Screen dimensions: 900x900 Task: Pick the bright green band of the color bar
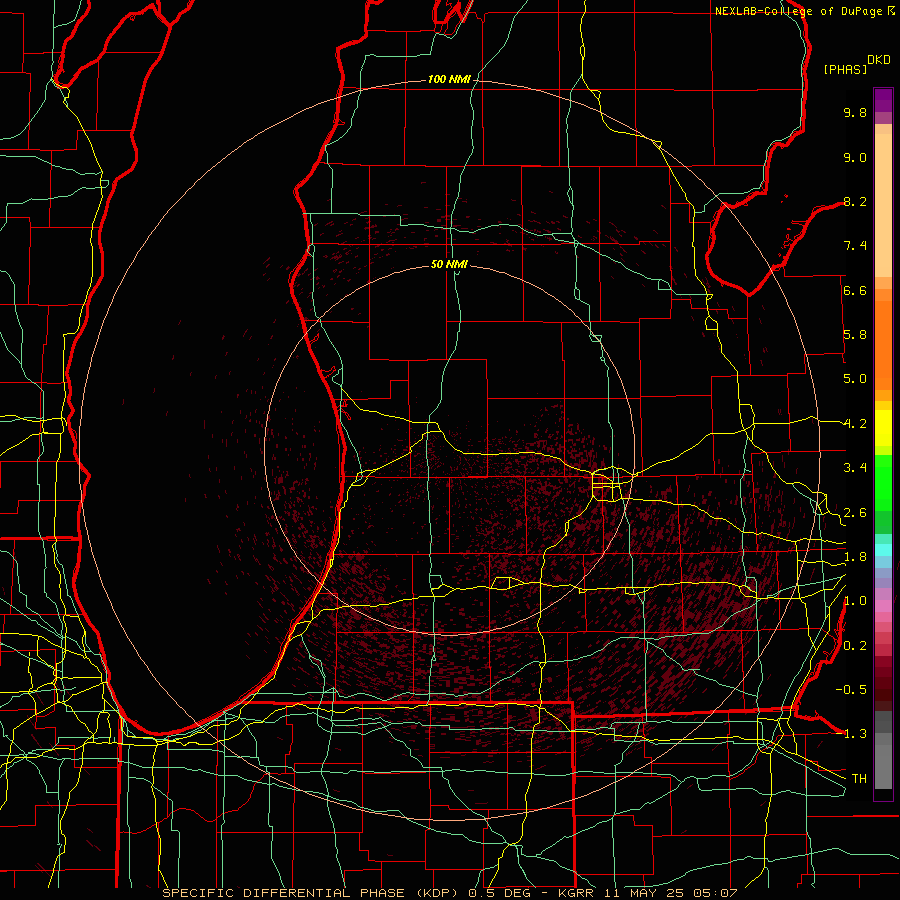point(883,482)
